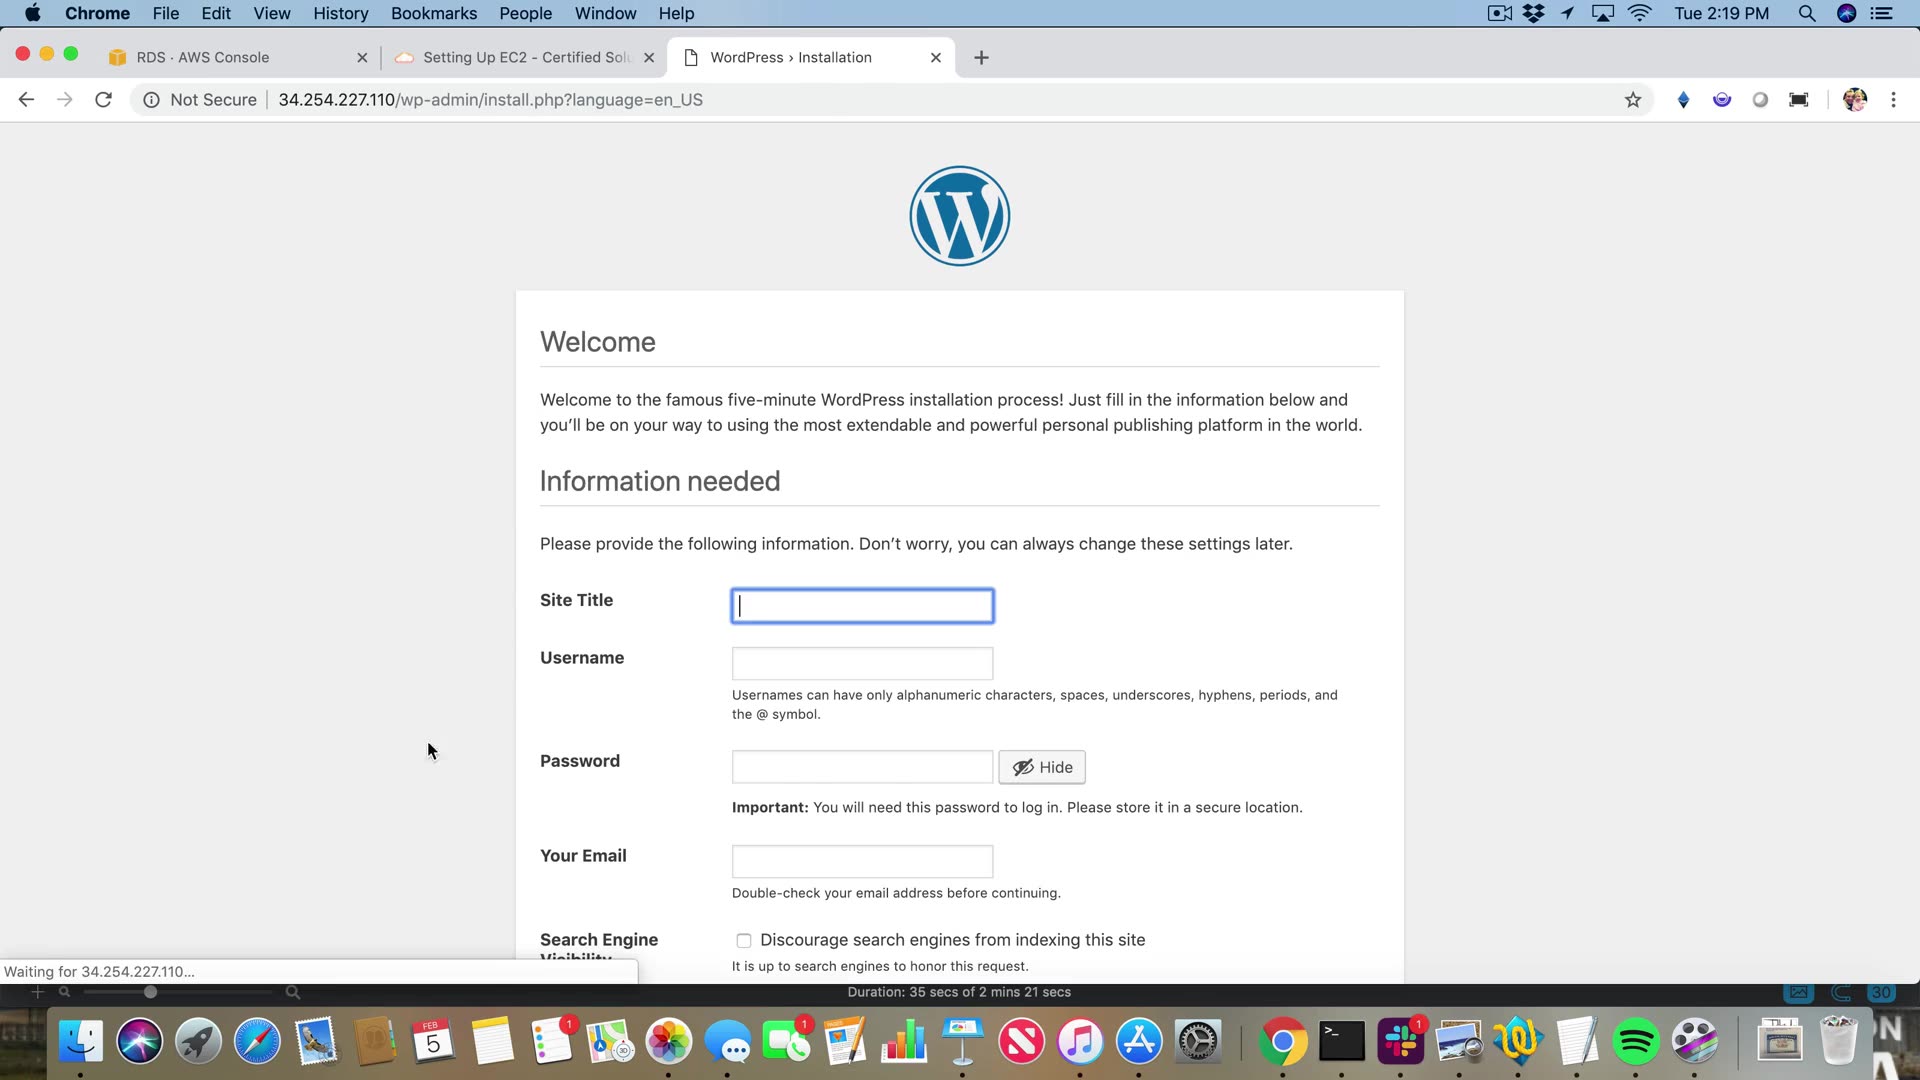Bookmark page with the star icon
This screenshot has width=1920, height=1080.
coord(1633,100)
